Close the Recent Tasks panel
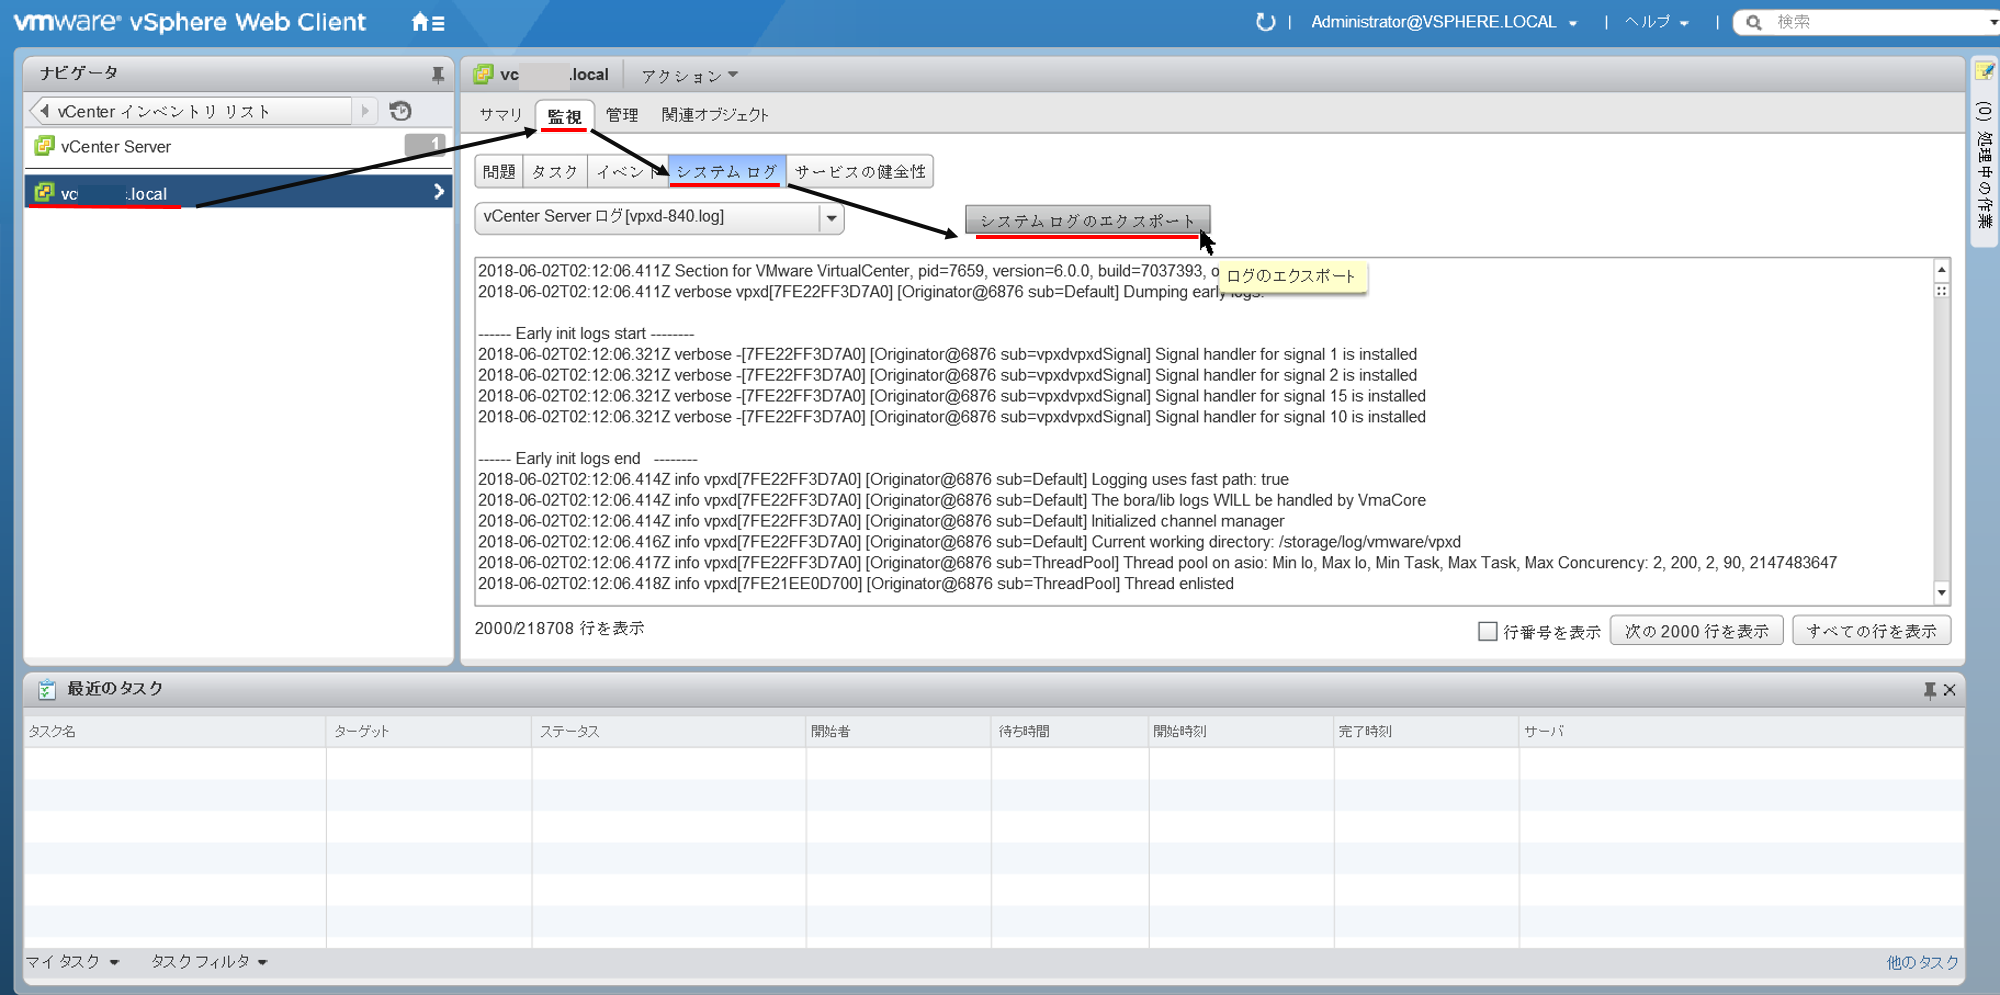Image resolution: width=2000 pixels, height=995 pixels. [x=1949, y=690]
